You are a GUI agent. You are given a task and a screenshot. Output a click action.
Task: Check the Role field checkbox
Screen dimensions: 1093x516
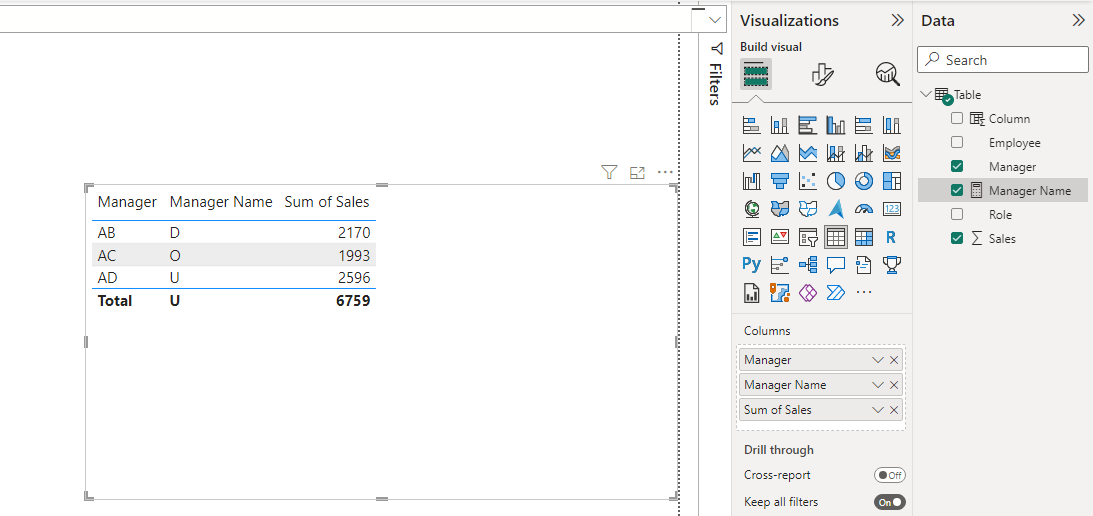pyautogui.click(x=957, y=214)
